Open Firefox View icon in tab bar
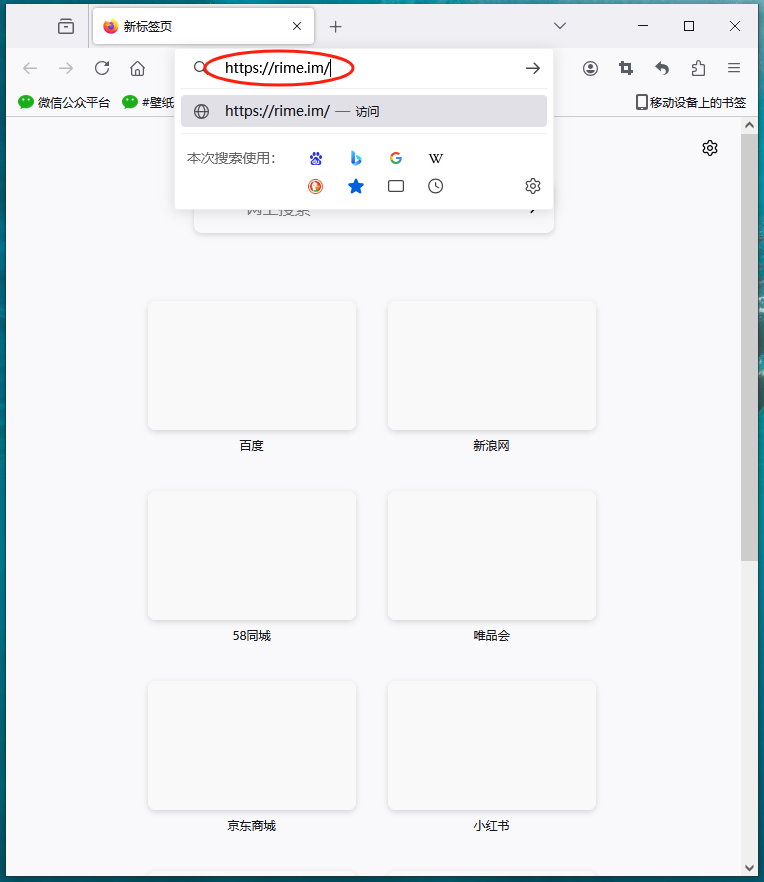This screenshot has width=764, height=882. tap(66, 26)
